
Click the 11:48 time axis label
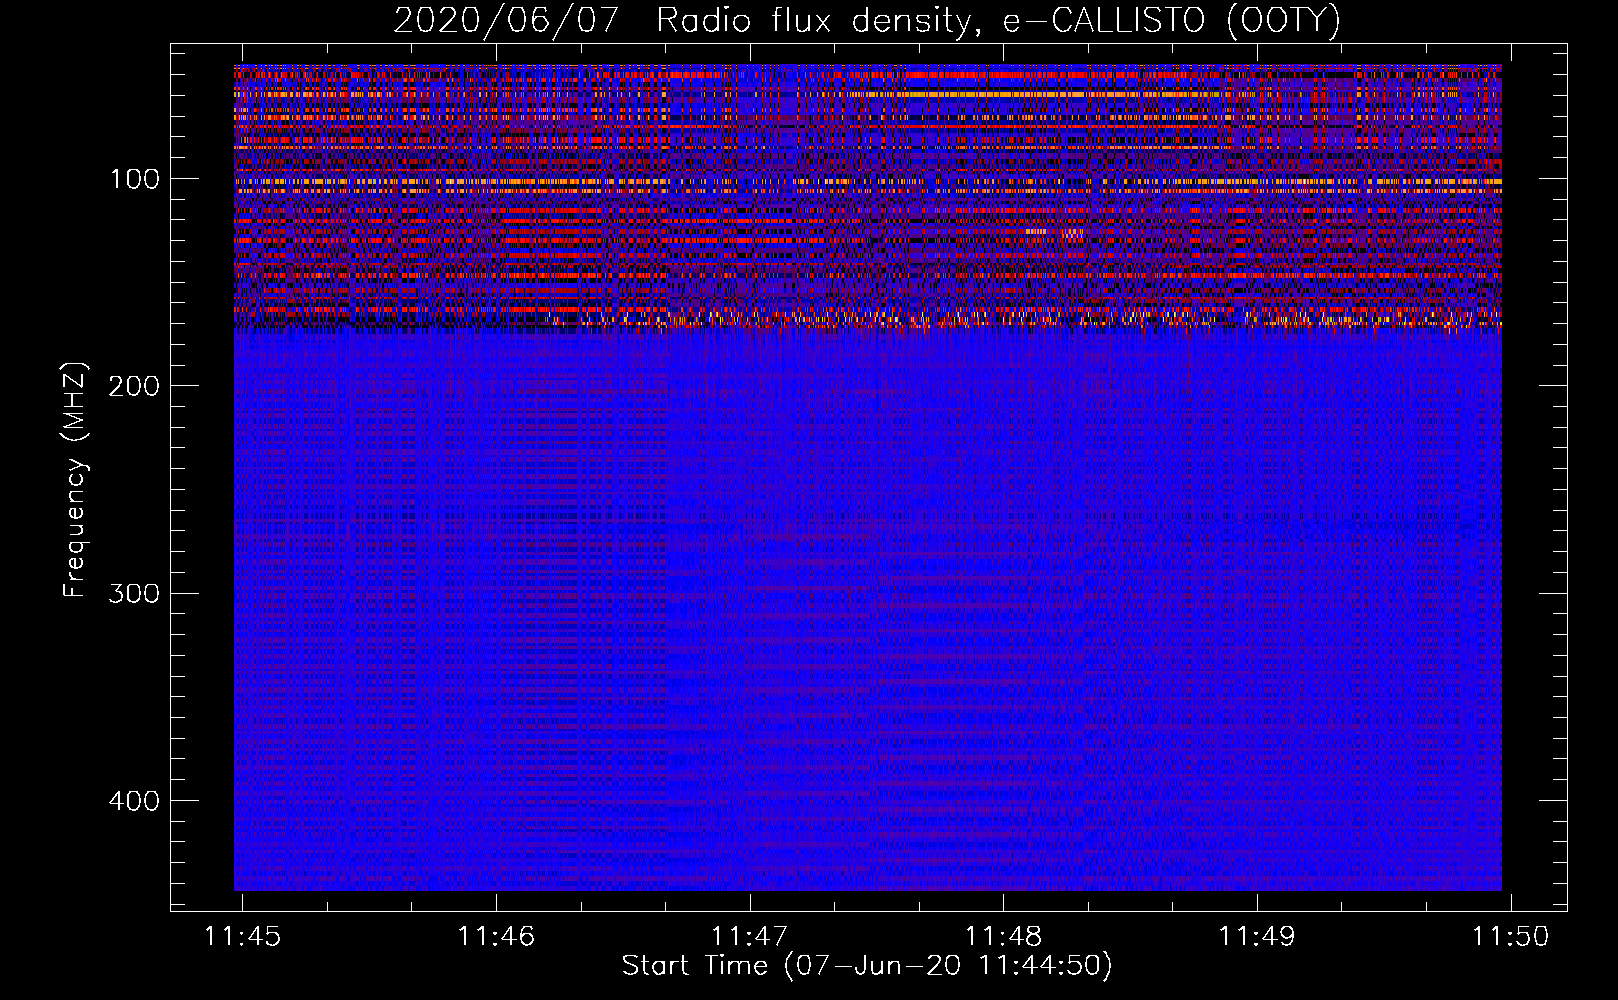(1003, 937)
